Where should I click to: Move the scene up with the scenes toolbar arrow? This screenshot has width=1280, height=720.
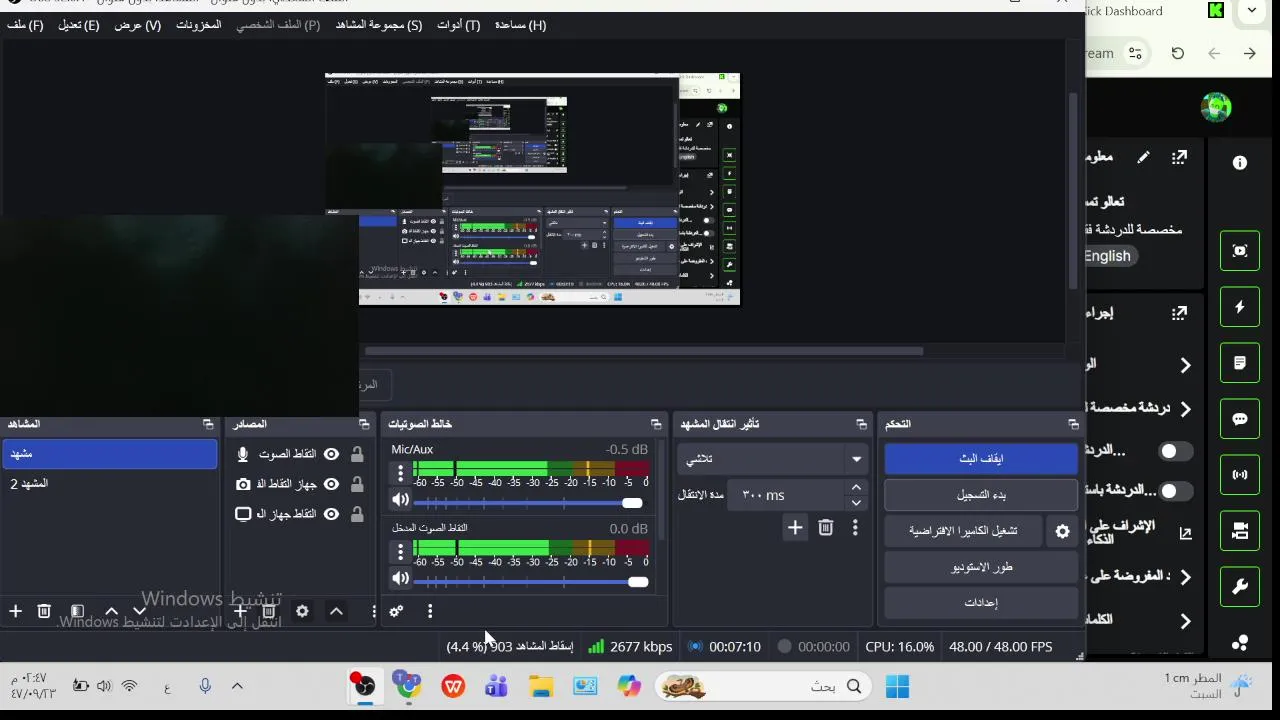[111, 611]
